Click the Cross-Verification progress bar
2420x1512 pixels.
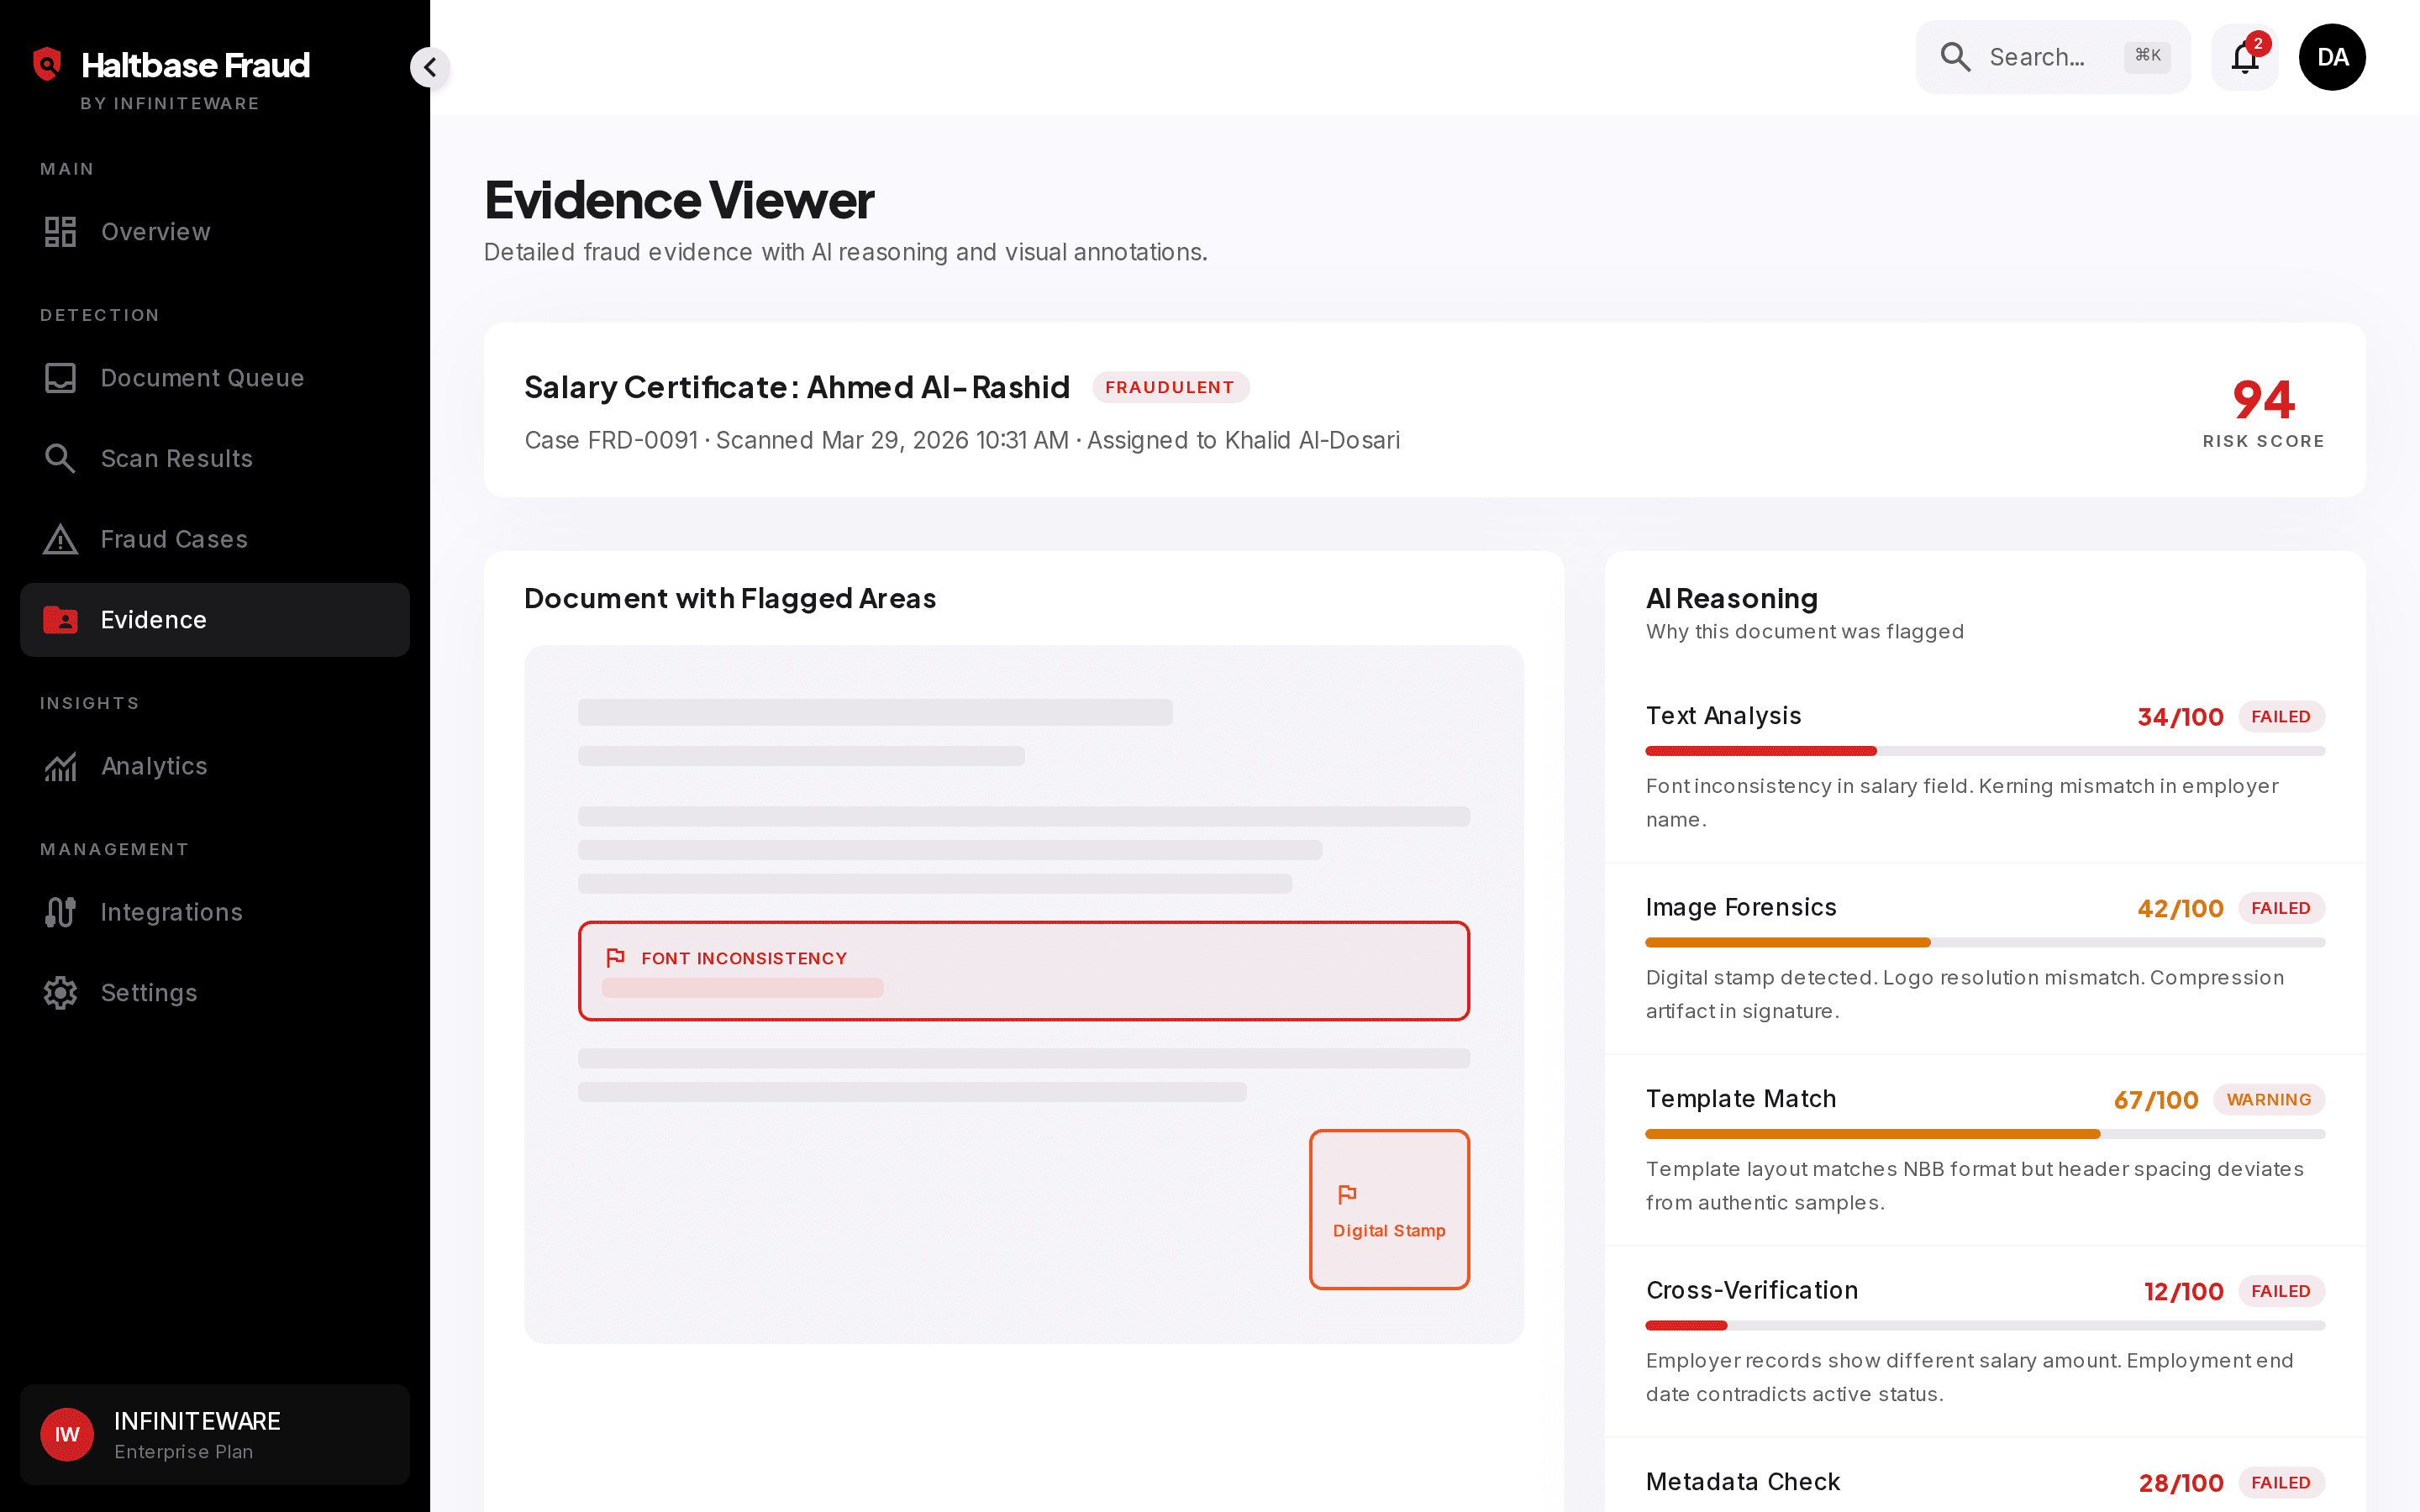coord(1985,1326)
